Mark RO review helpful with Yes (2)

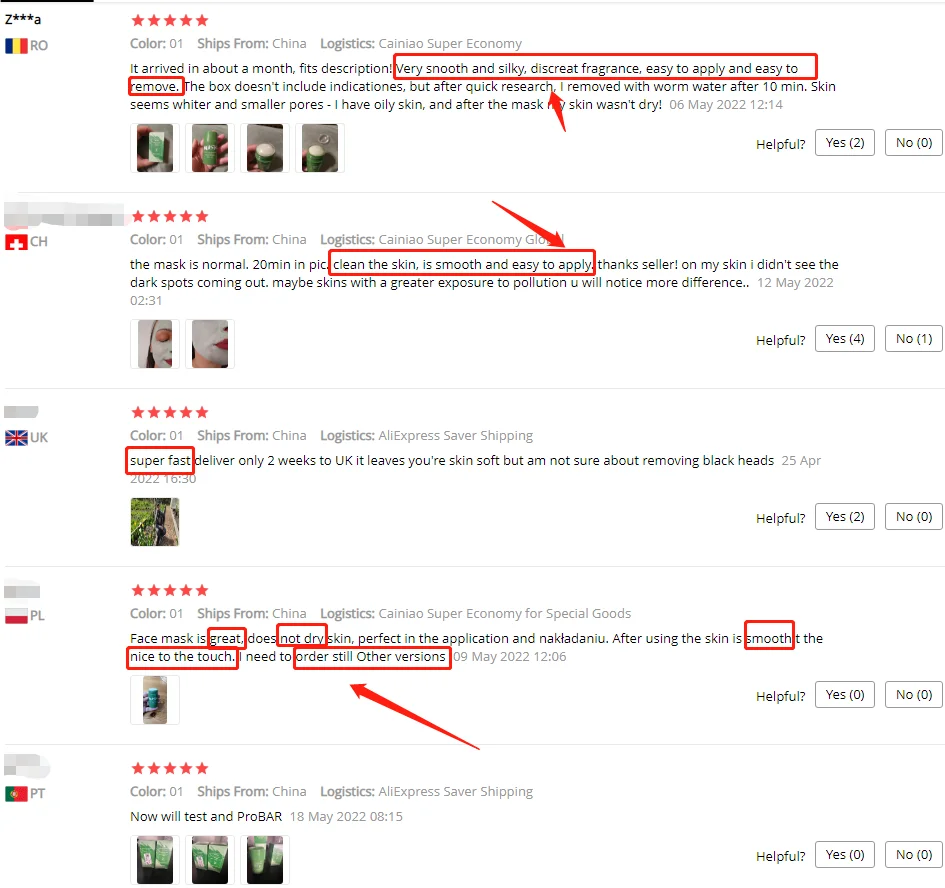pyautogui.click(x=844, y=143)
